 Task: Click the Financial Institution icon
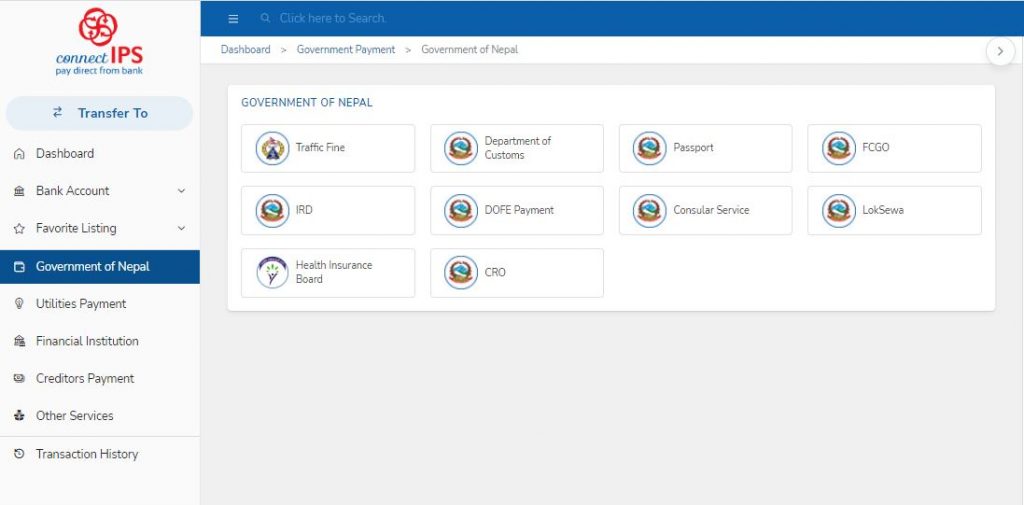click(20, 341)
